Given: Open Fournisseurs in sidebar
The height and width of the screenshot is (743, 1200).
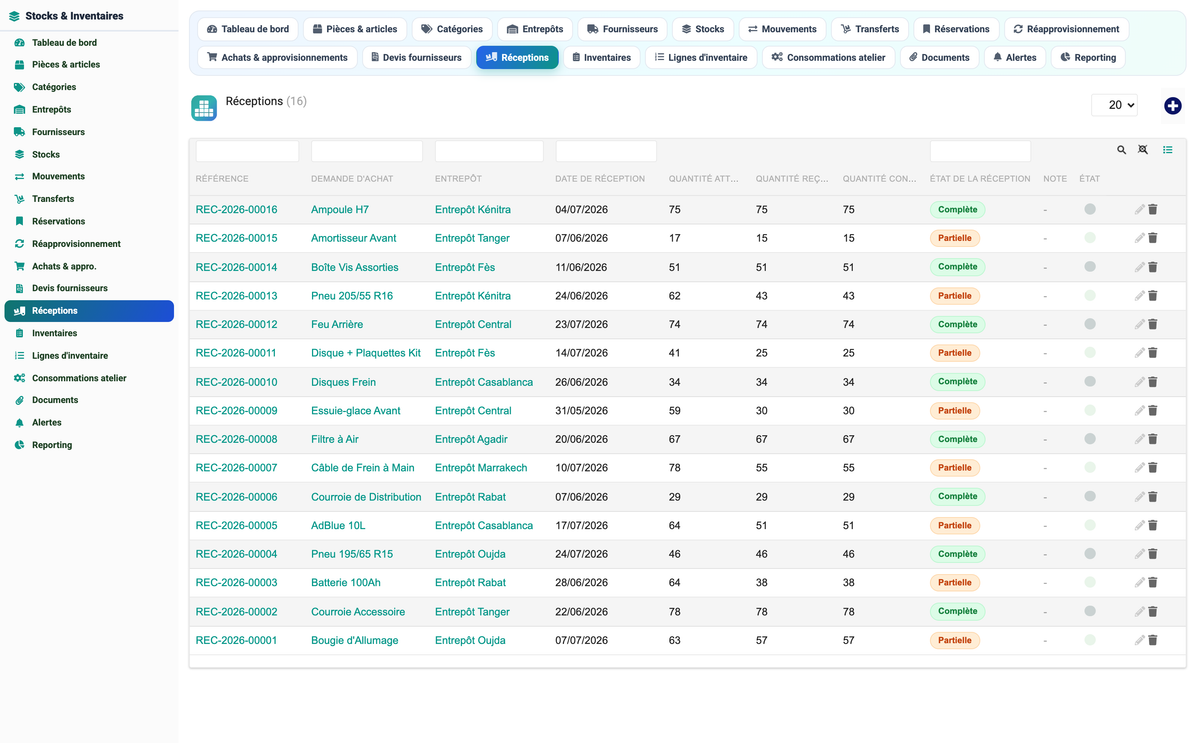Looking at the screenshot, I should [89, 132].
